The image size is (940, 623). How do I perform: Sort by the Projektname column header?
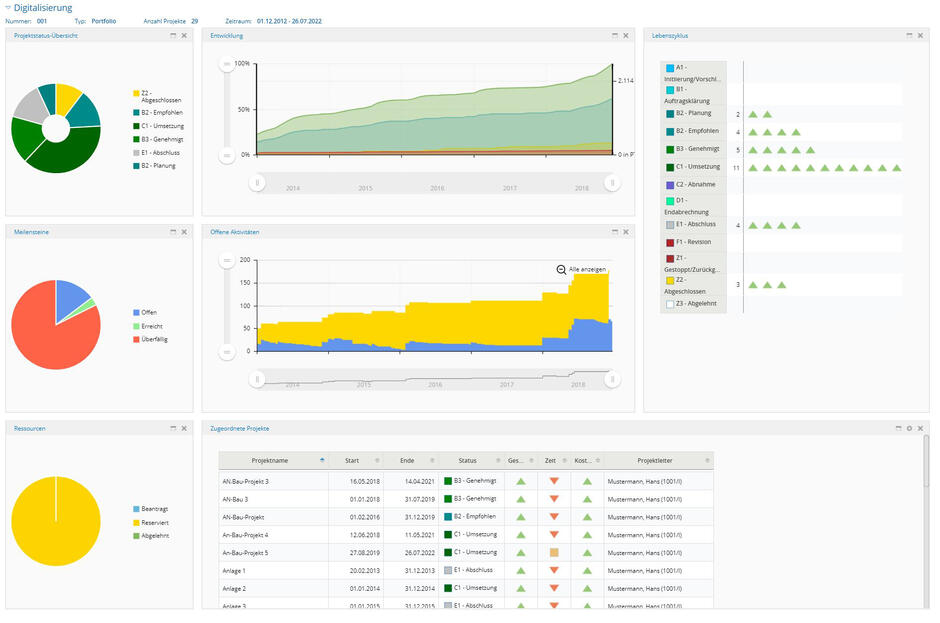(270, 461)
